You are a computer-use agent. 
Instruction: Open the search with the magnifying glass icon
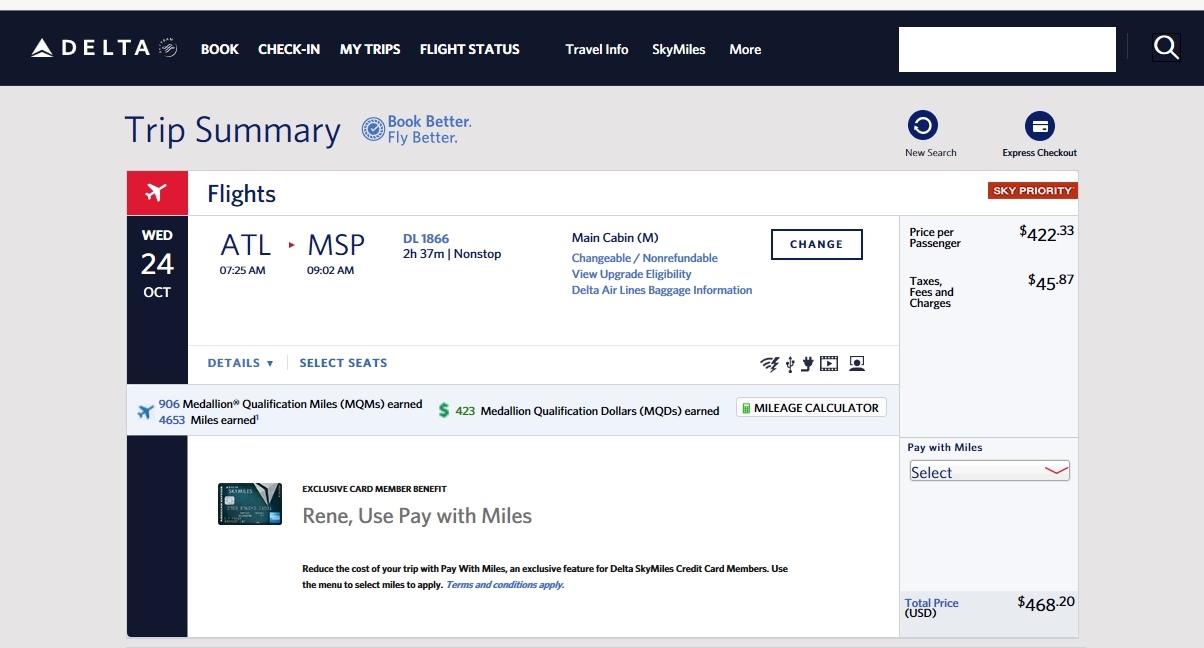(1166, 46)
